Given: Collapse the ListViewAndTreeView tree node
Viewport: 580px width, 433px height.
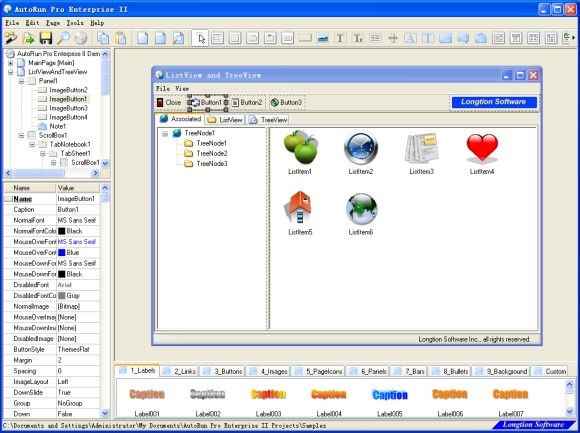Looking at the screenshot, I should [11, 72].
